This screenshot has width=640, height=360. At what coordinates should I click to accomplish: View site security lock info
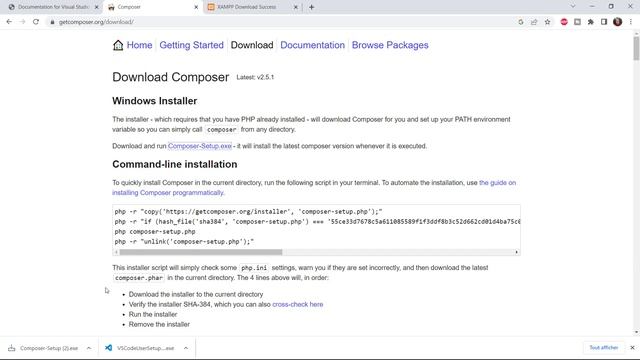(52, 22)
